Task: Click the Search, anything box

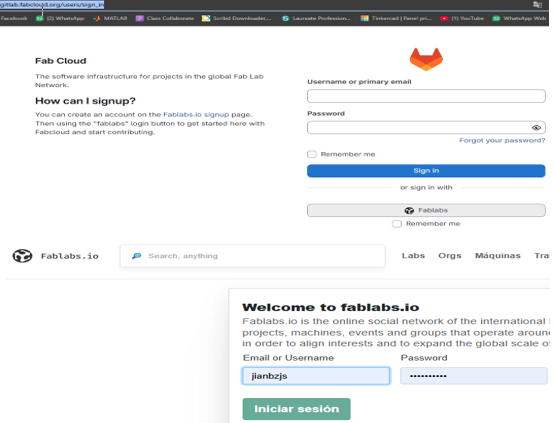Action: [x=252, y=256]
